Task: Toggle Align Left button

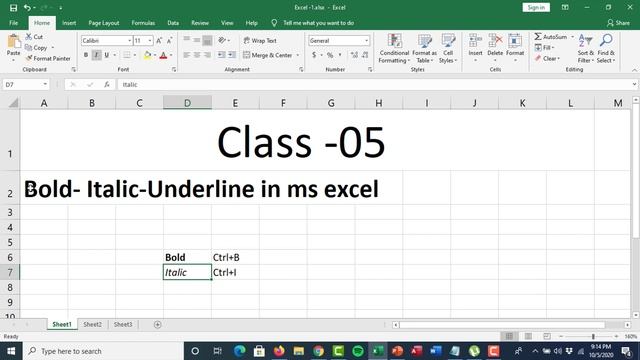Action: point(187,55)
